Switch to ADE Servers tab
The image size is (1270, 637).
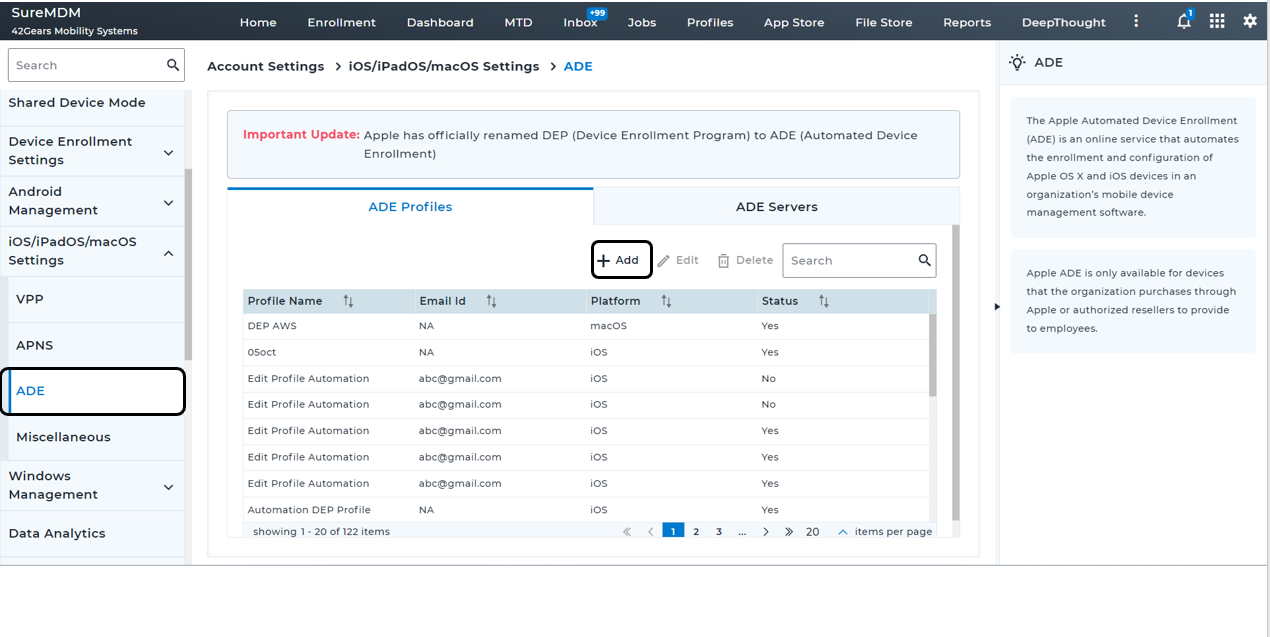776,207
